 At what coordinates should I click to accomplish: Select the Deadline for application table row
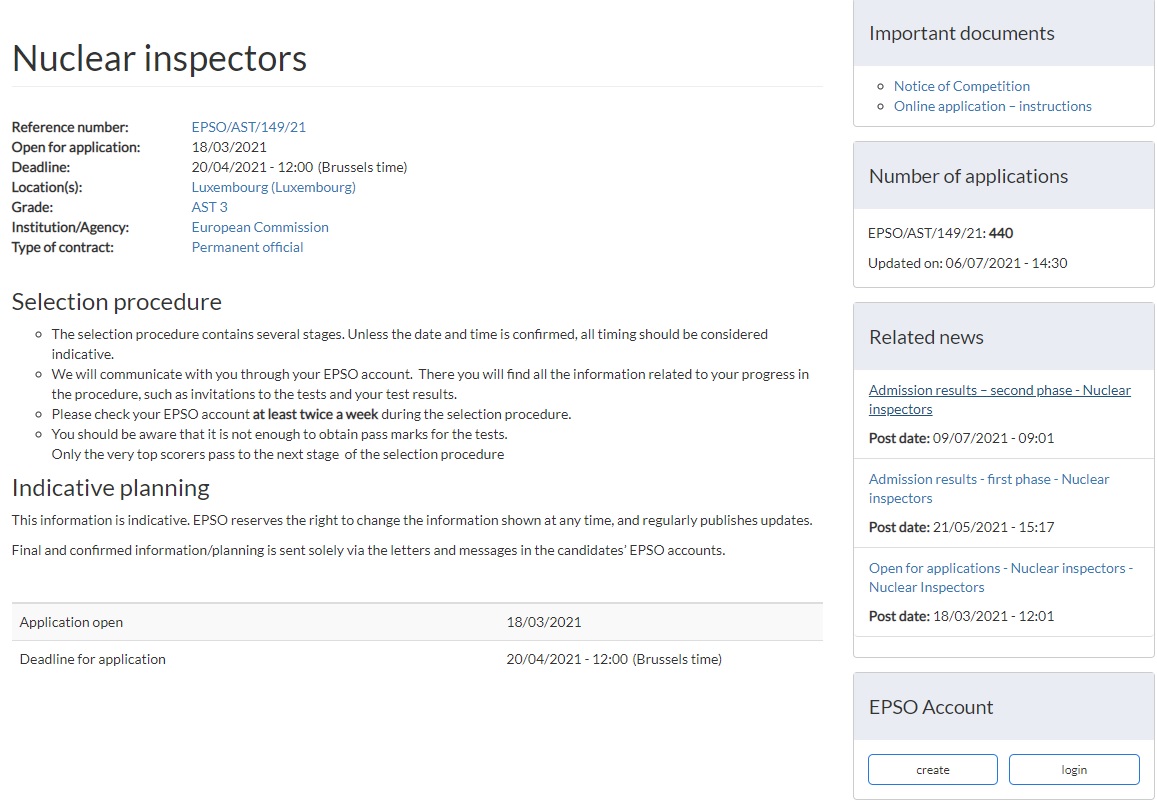click(417, 659)
